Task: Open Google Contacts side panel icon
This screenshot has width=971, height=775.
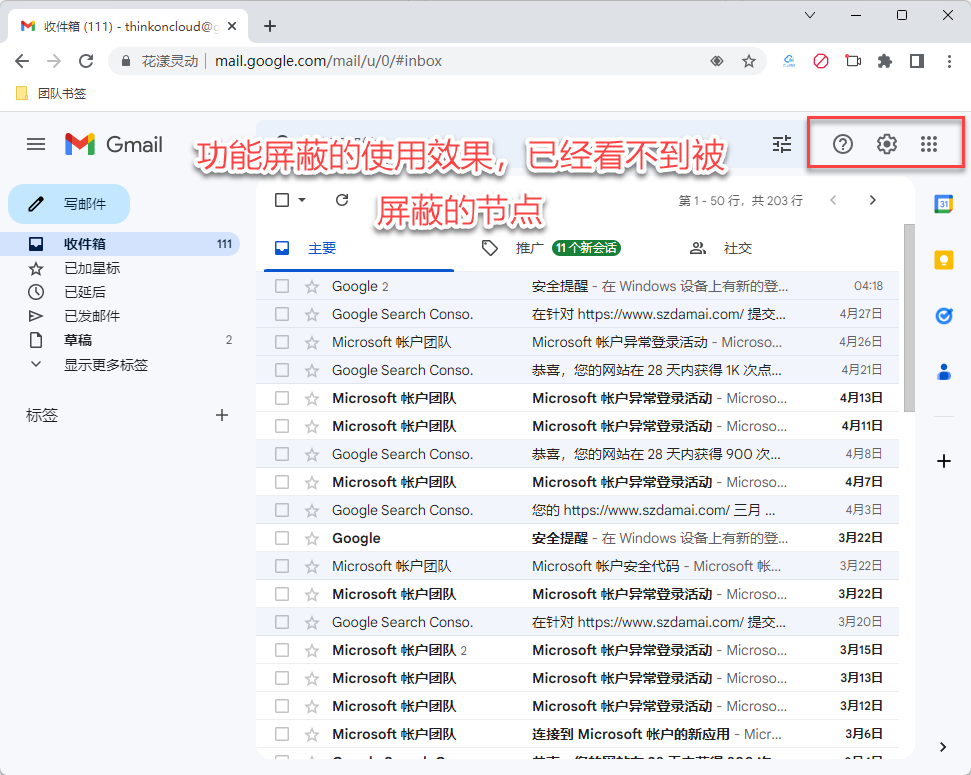Action: (944, 372)
